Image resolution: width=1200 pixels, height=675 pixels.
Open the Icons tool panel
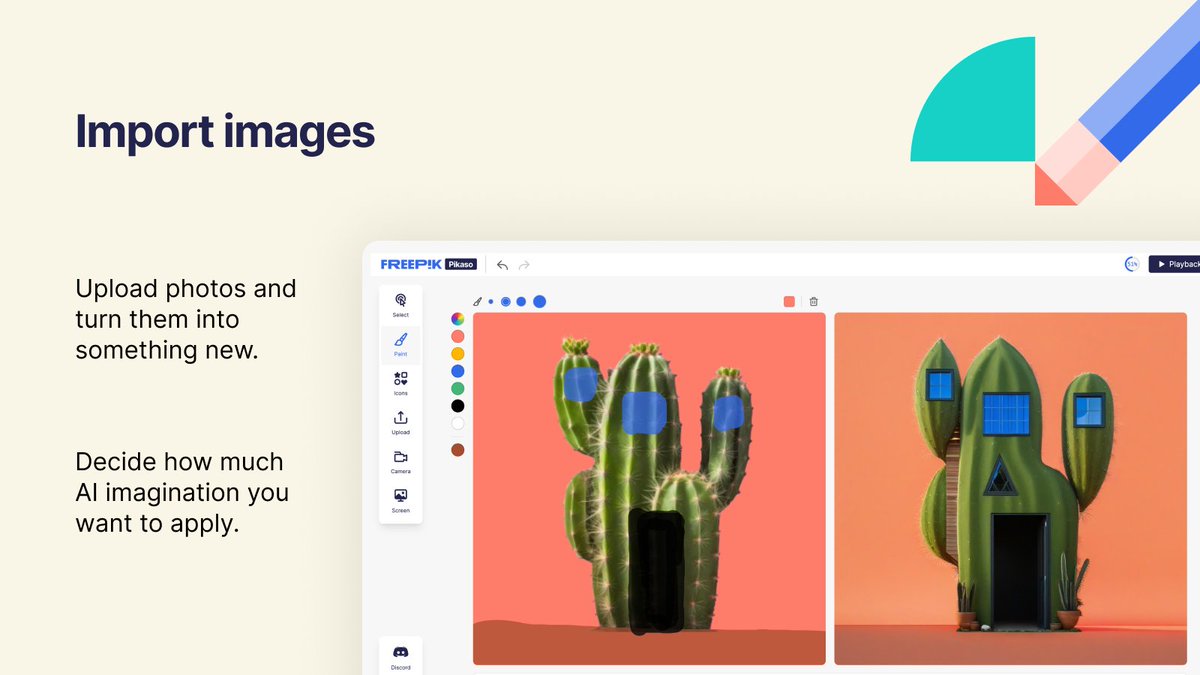pos(401,383)
